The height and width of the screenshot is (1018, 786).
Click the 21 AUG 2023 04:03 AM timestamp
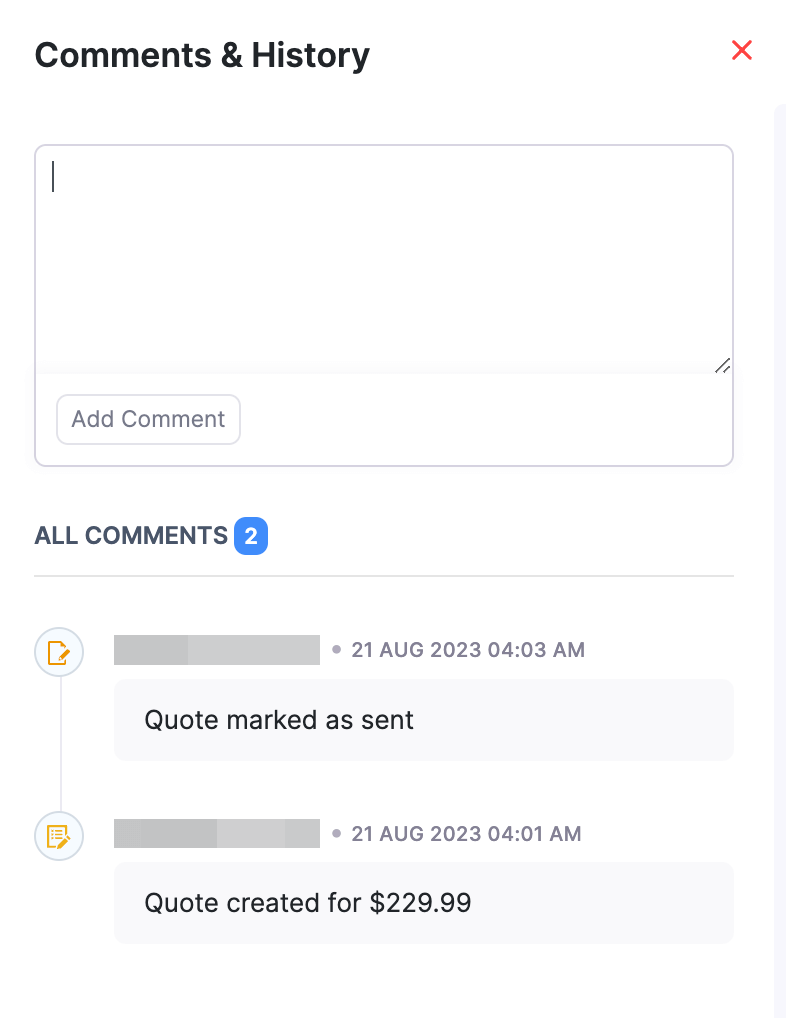[x=468, y=650]
